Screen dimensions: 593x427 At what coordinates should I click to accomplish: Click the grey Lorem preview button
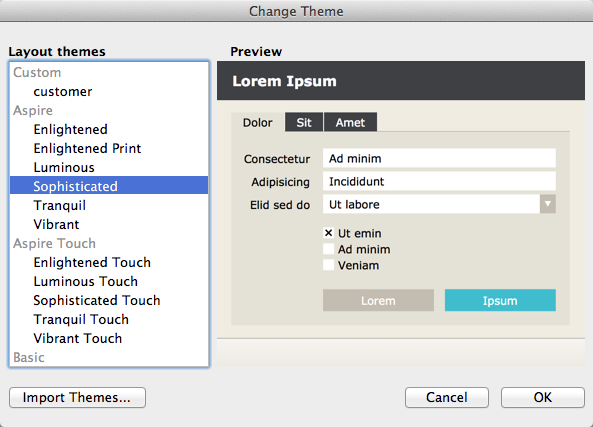378,300
